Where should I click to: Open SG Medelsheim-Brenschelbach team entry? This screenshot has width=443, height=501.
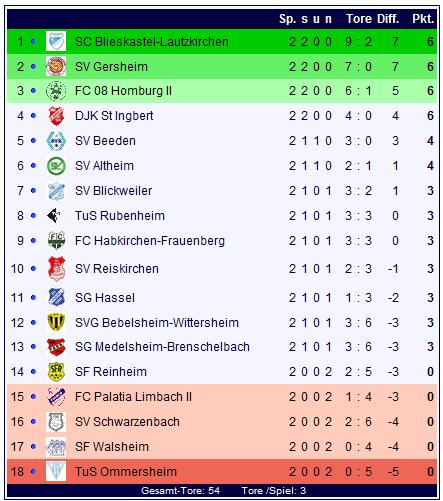pyautogui.click(x=162, y=347)
